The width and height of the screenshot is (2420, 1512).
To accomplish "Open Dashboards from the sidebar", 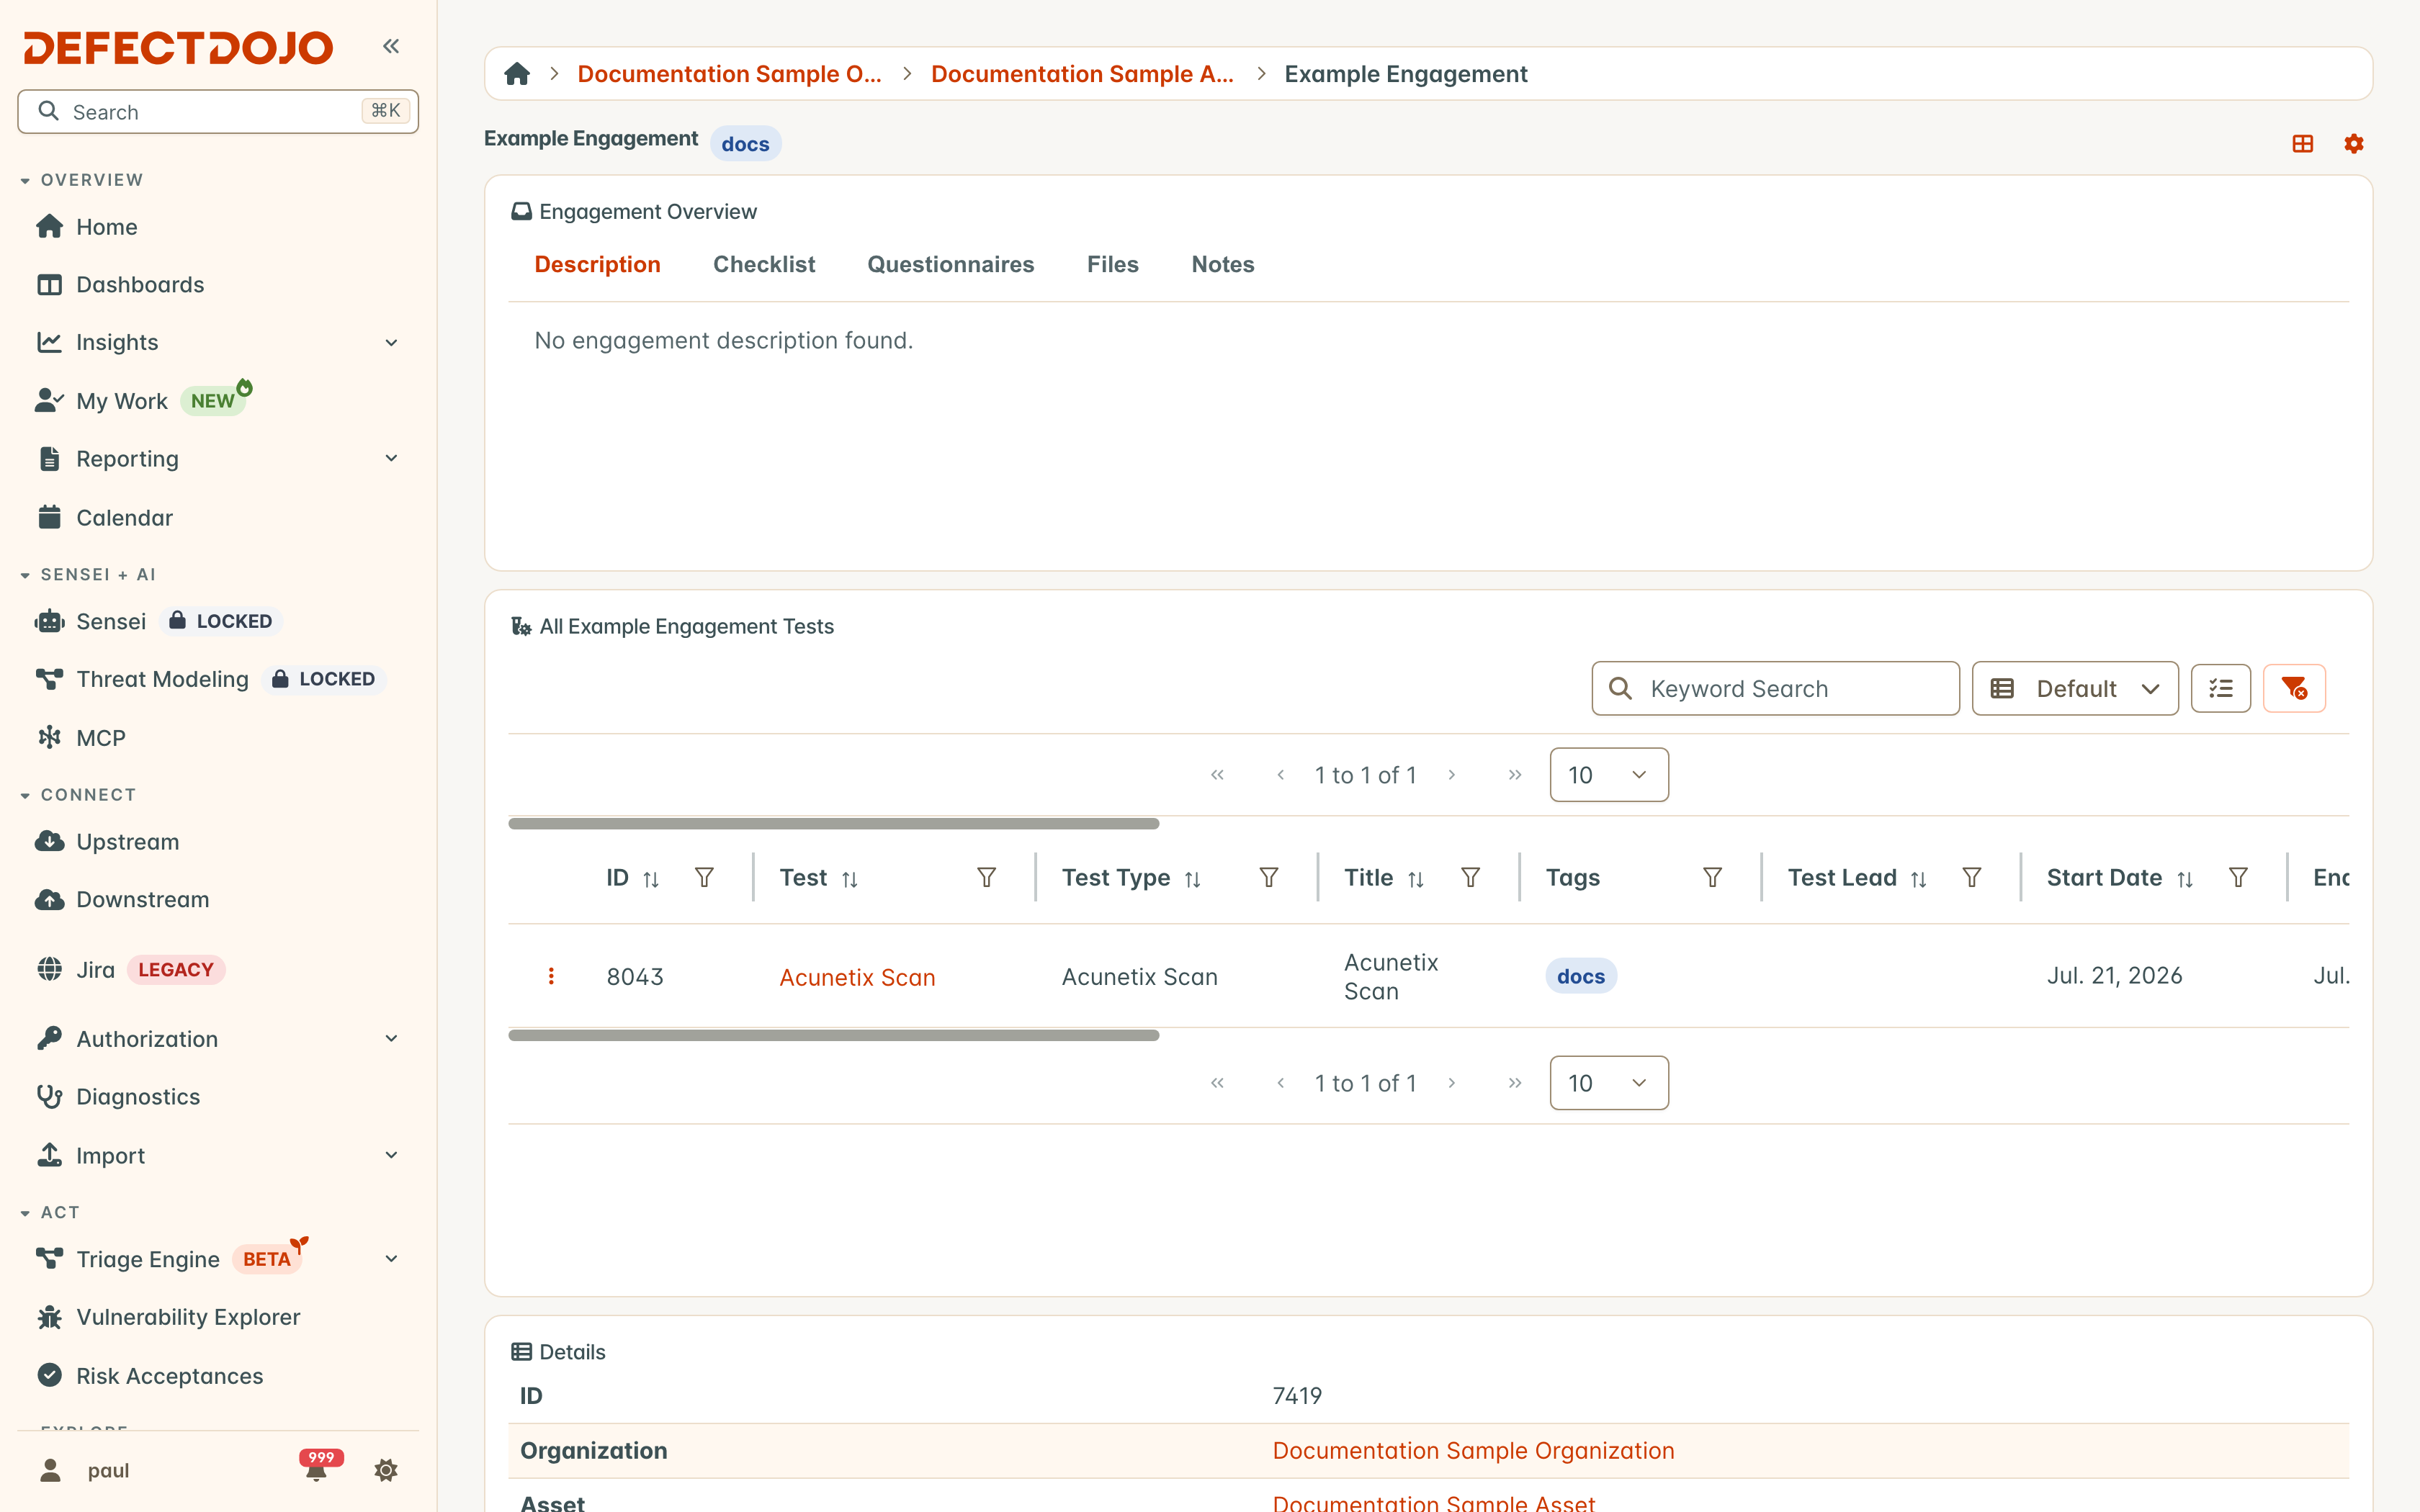I will pos(140,285).
